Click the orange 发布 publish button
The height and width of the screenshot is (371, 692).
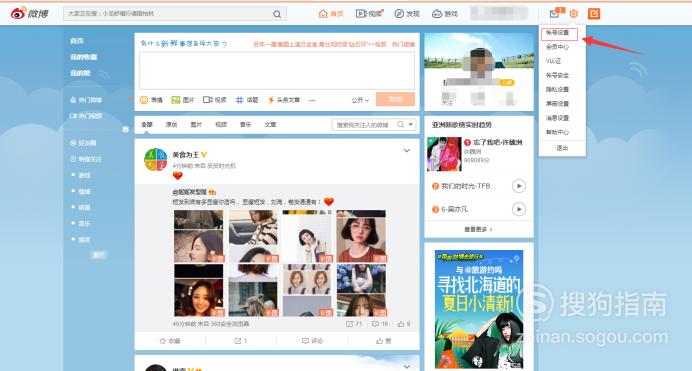(395, 99)
